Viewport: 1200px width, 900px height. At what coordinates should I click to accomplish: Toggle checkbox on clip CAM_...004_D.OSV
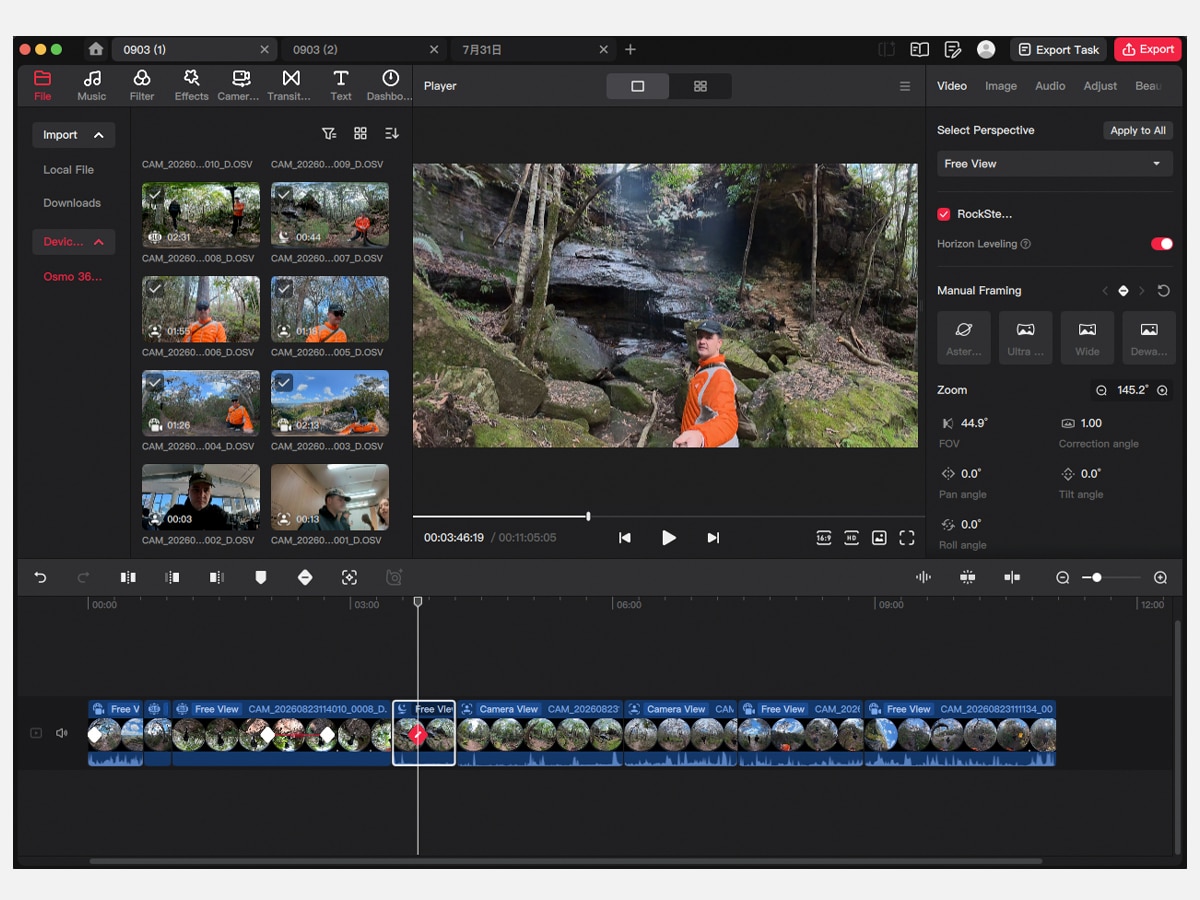[x=155, y=382]
